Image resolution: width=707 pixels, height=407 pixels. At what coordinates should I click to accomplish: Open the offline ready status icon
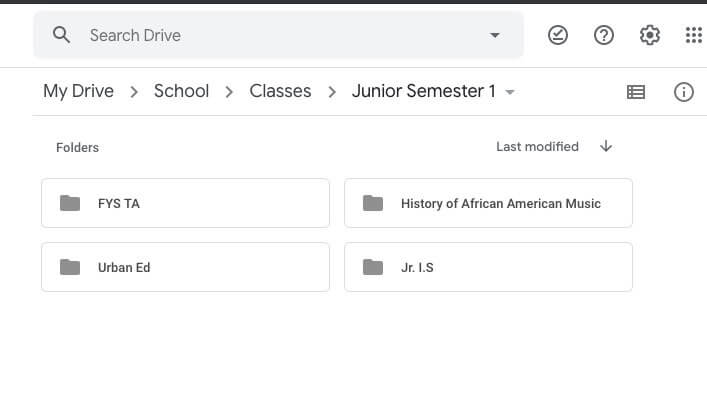click(558, 35)
